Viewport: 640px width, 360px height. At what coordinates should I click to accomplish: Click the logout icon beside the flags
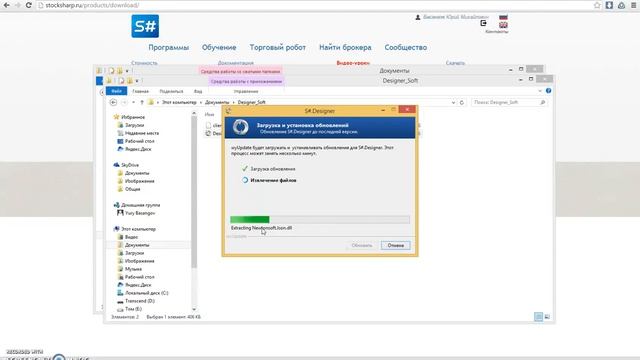(x=483, y=23)
